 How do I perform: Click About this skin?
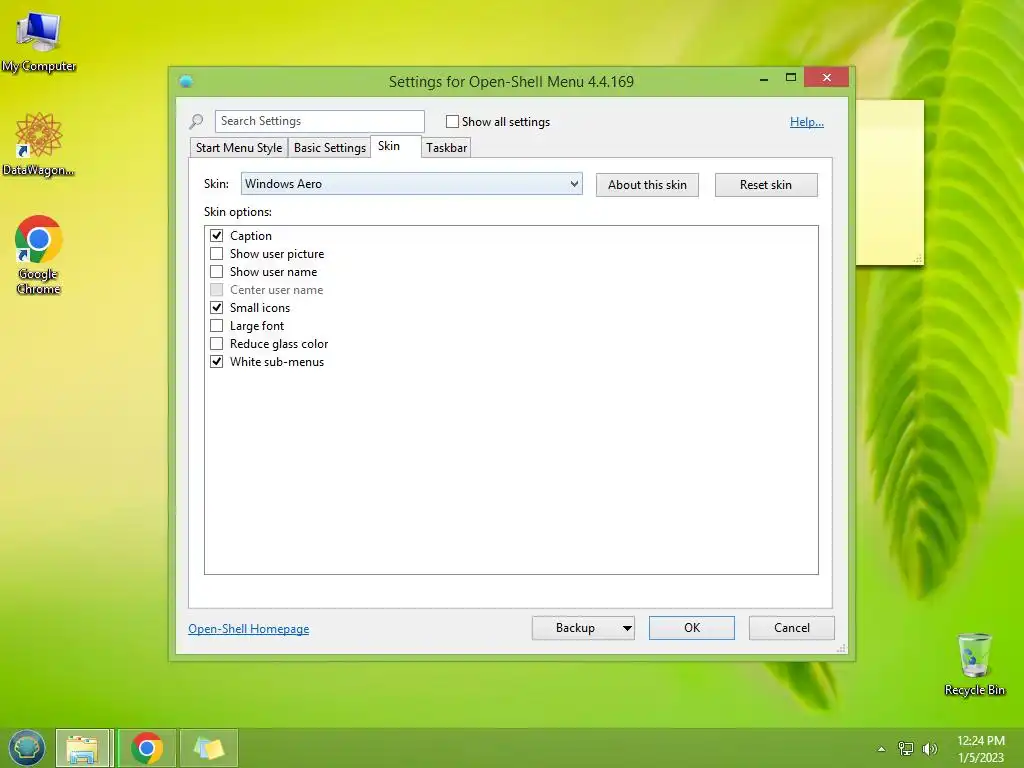(647, 185)
